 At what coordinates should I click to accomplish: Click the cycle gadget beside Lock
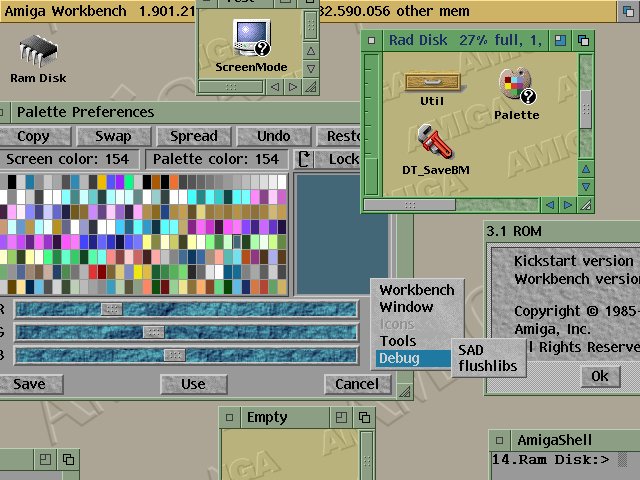coord(305,159)
